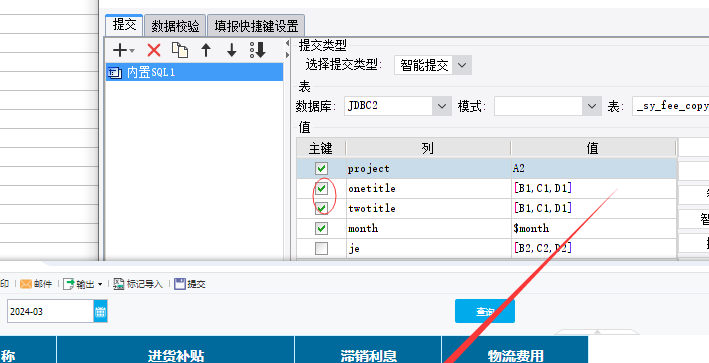Copy the selected submit item

[x=180, y=50]
